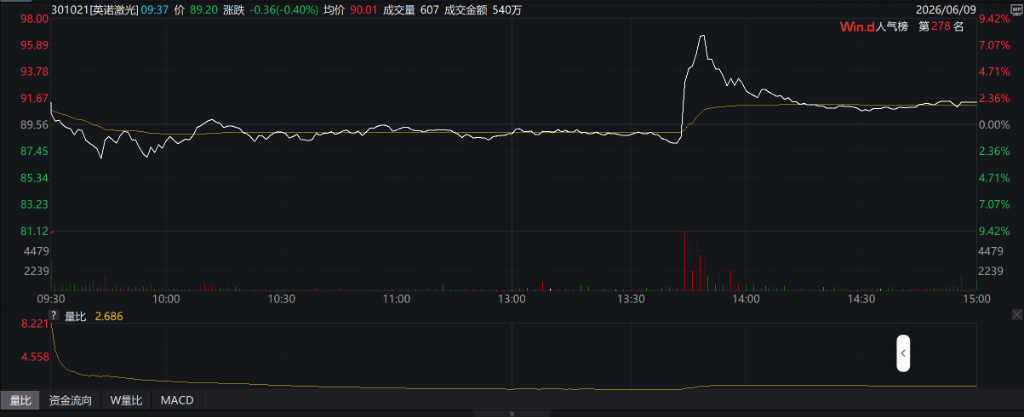
Task: Click the 第278名 popularity rank
Action: tap(941, 27)
